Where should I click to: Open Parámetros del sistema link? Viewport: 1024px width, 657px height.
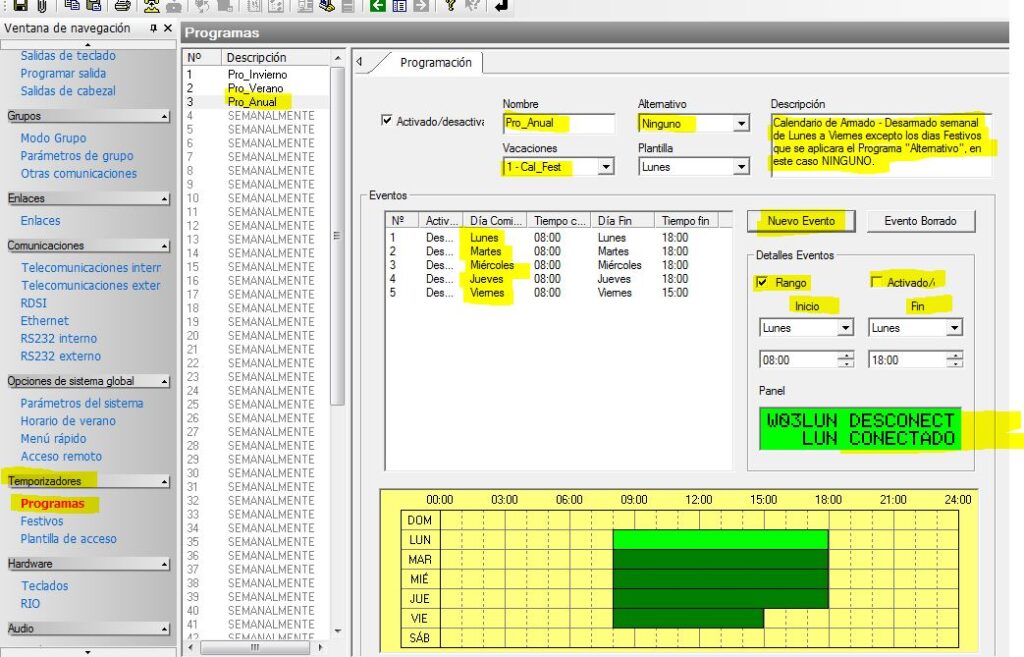pyautogui.click(x=82, y=403)
